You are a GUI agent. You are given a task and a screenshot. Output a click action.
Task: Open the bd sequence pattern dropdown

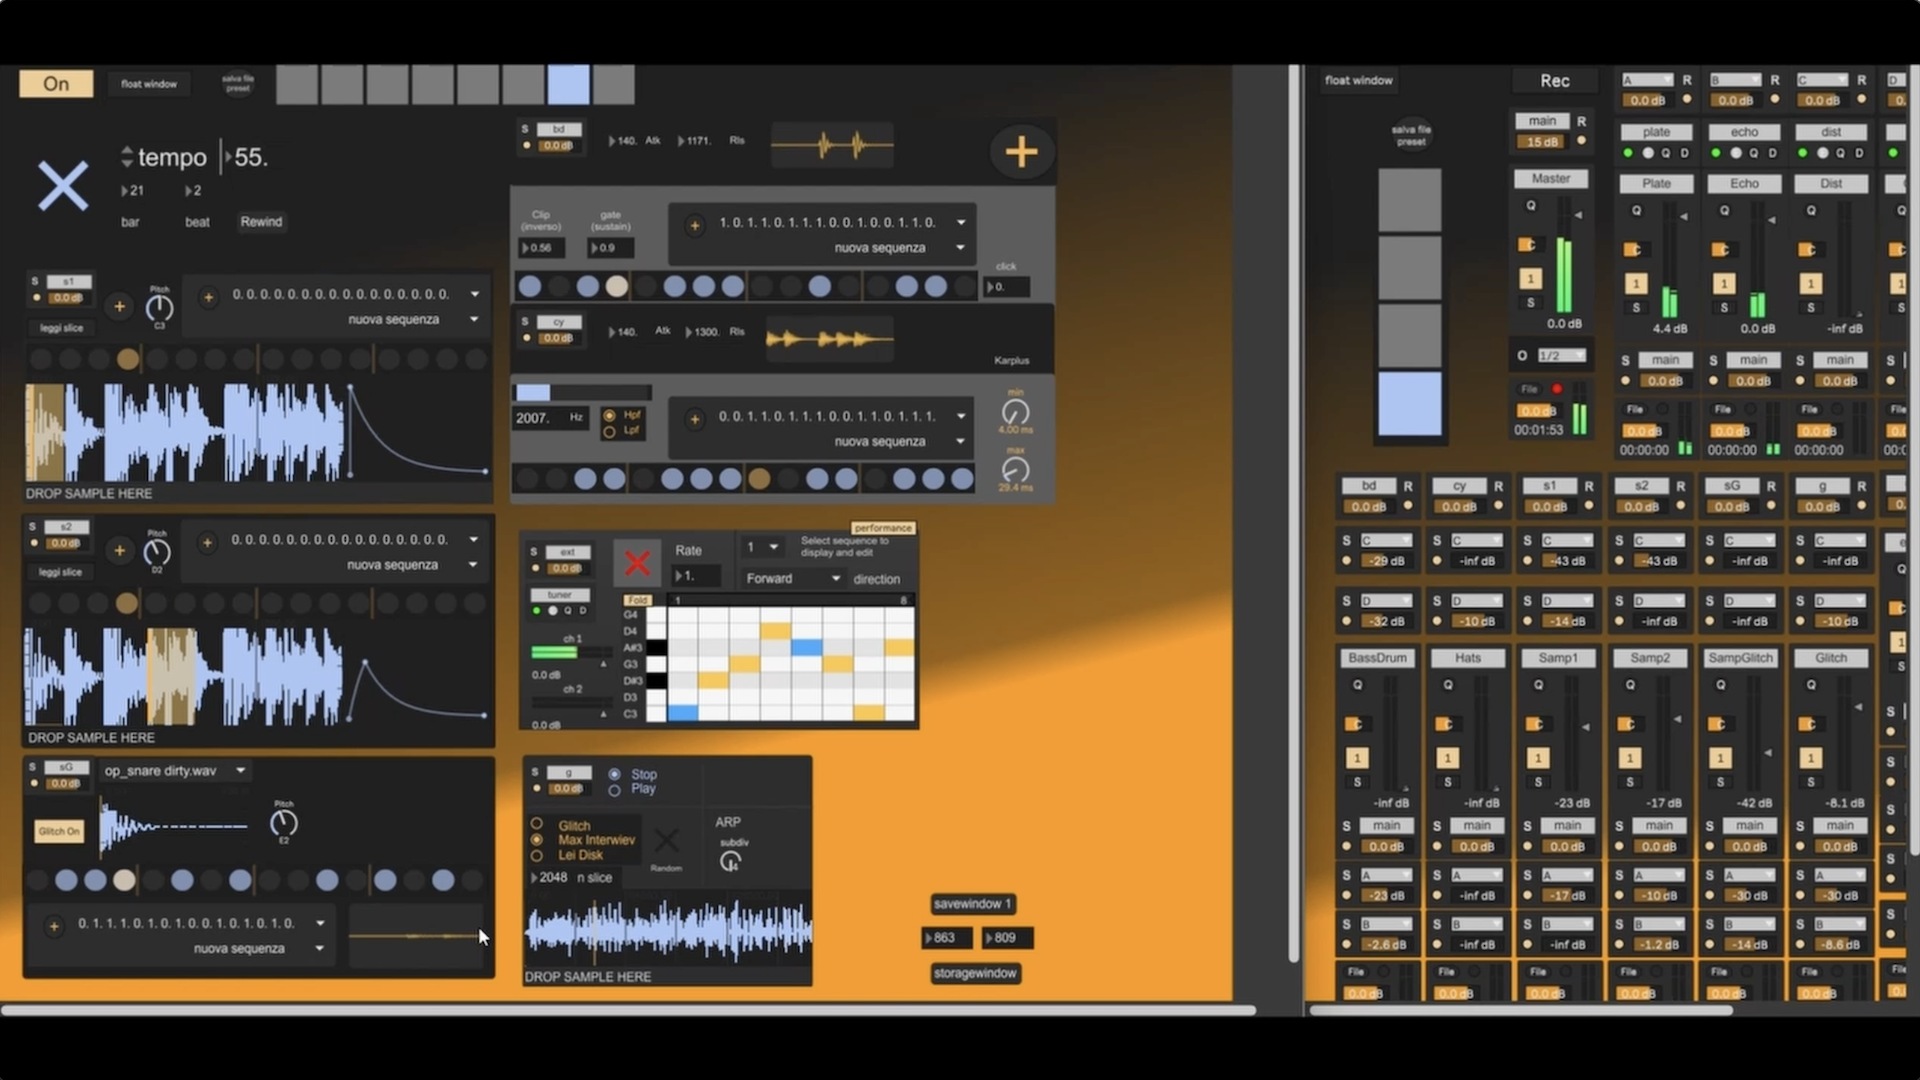coord(840,222)
